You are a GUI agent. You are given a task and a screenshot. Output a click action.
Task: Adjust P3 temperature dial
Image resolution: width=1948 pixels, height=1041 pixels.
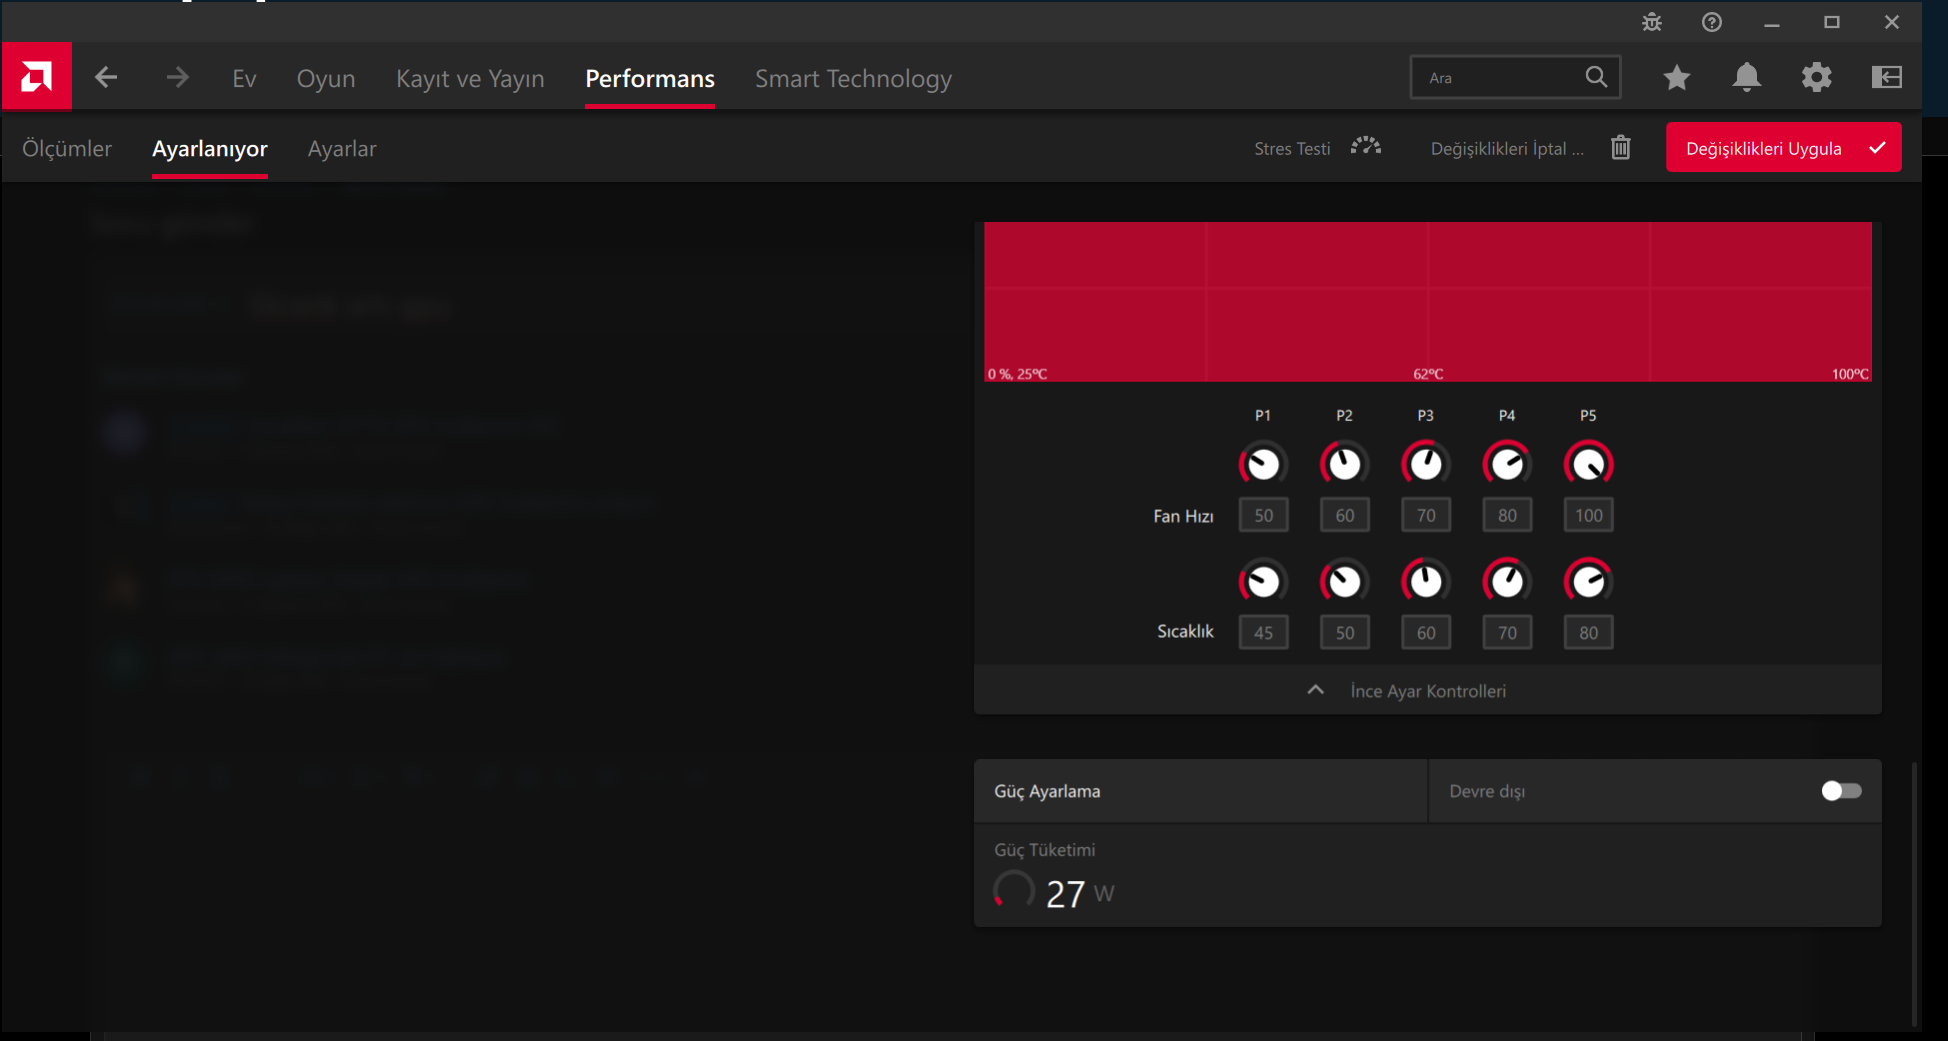(x=1426, y=581)
